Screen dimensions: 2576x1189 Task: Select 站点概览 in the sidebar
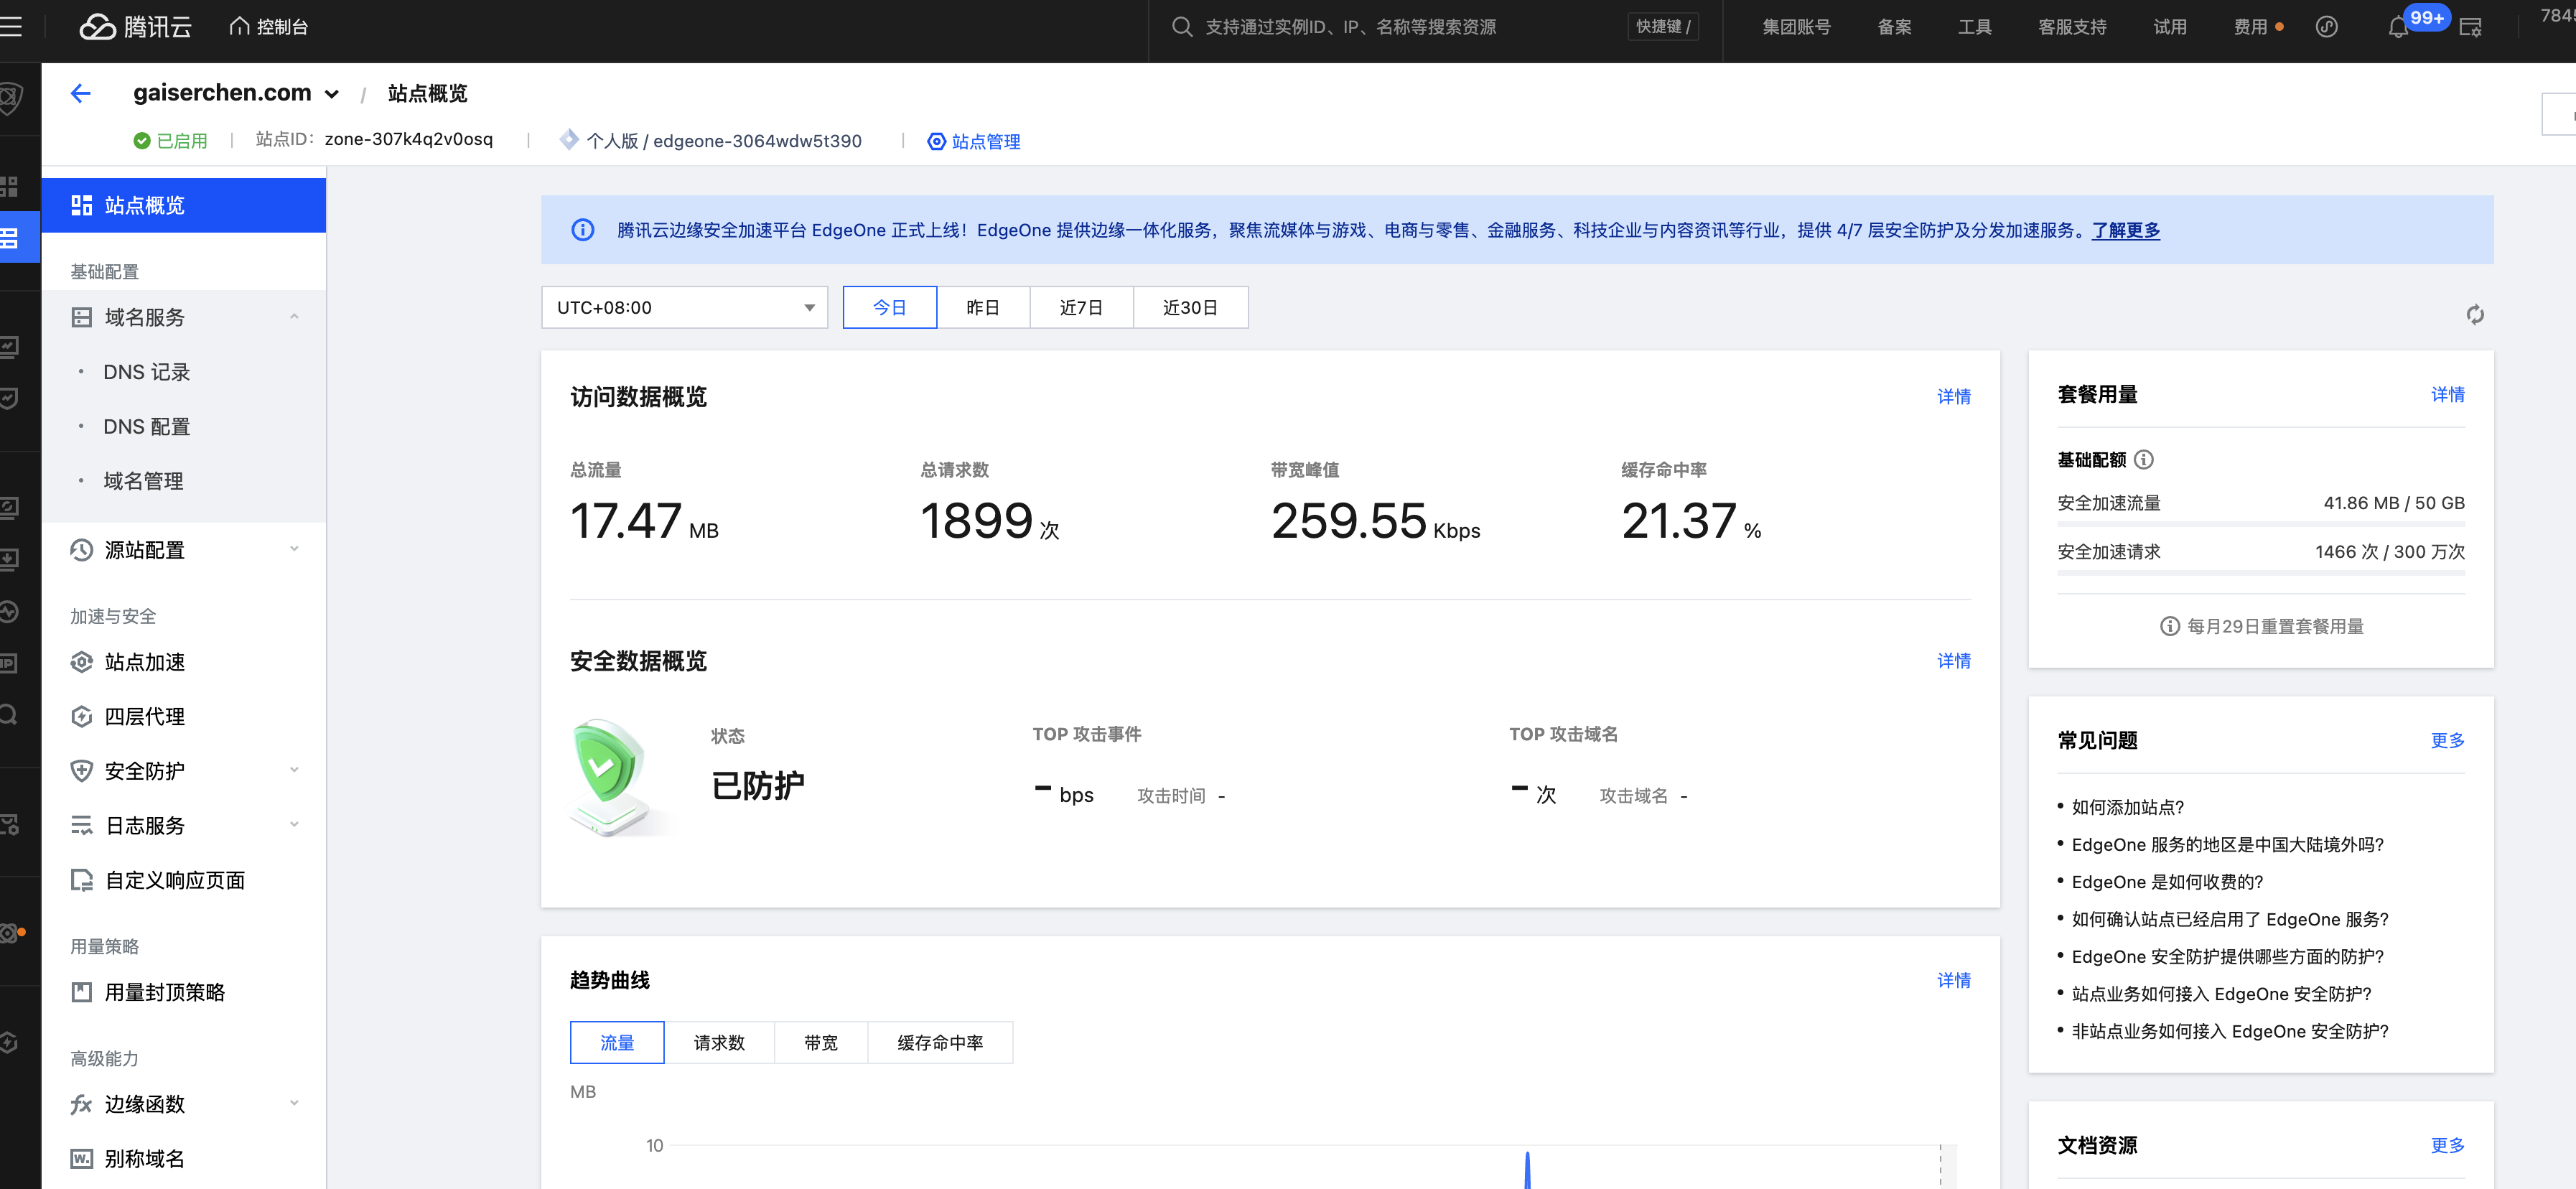pyautogui.click(x=184, y=205)
